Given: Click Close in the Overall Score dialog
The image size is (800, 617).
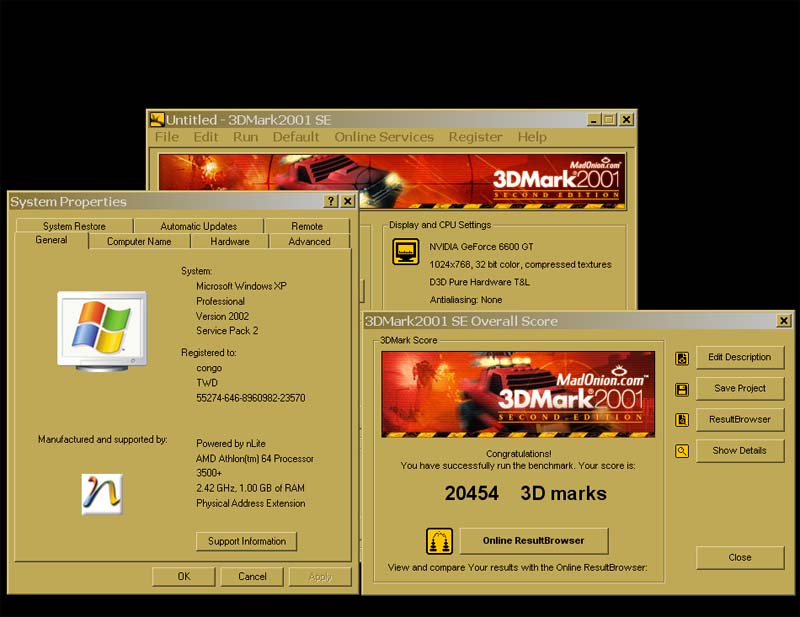Looking at the screenshot, I should coord(740,558).
